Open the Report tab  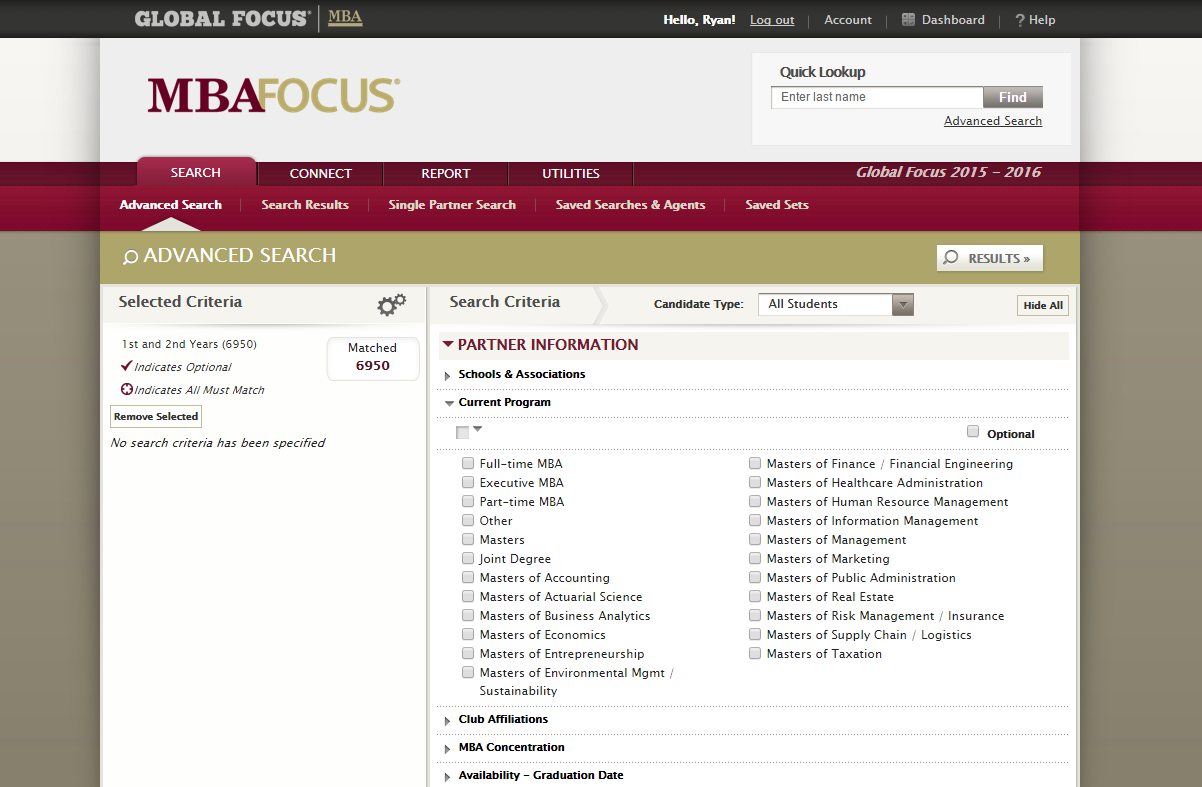coord(446,173)
